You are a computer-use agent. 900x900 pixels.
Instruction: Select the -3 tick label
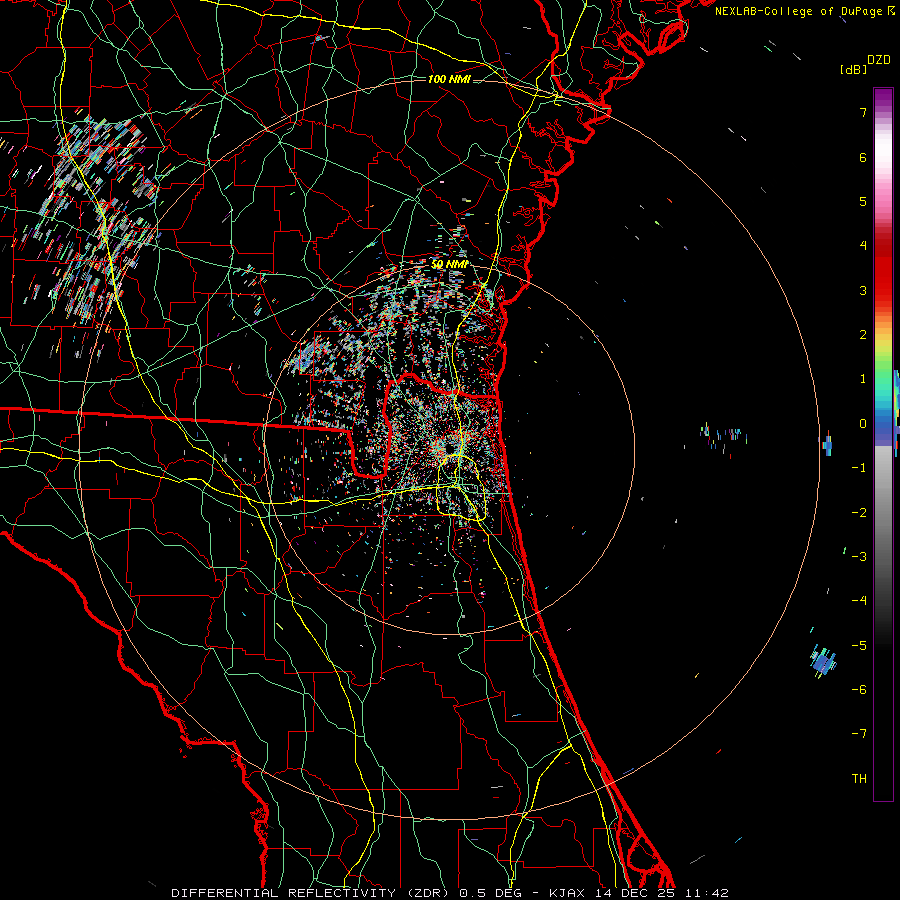[x=859, y=557]
